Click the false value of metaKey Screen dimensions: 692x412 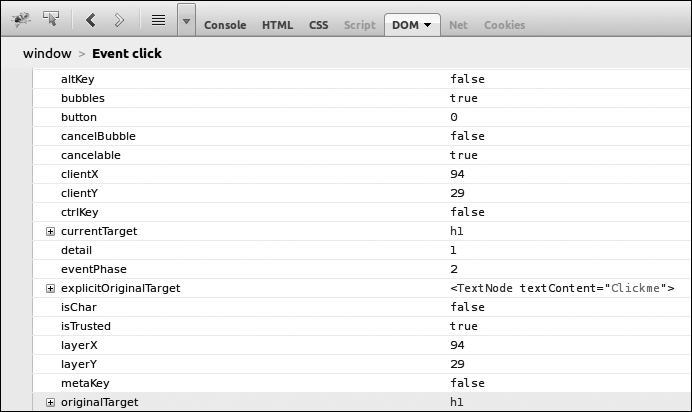[467, 383]
